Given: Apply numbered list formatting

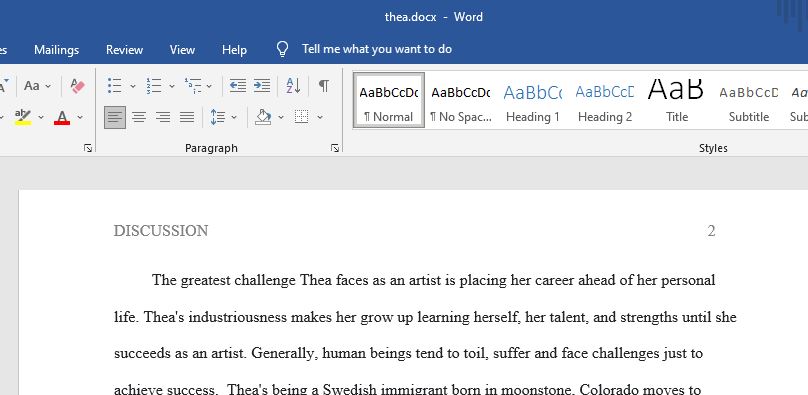Looking at the screenshot, I should pos(154,85).
